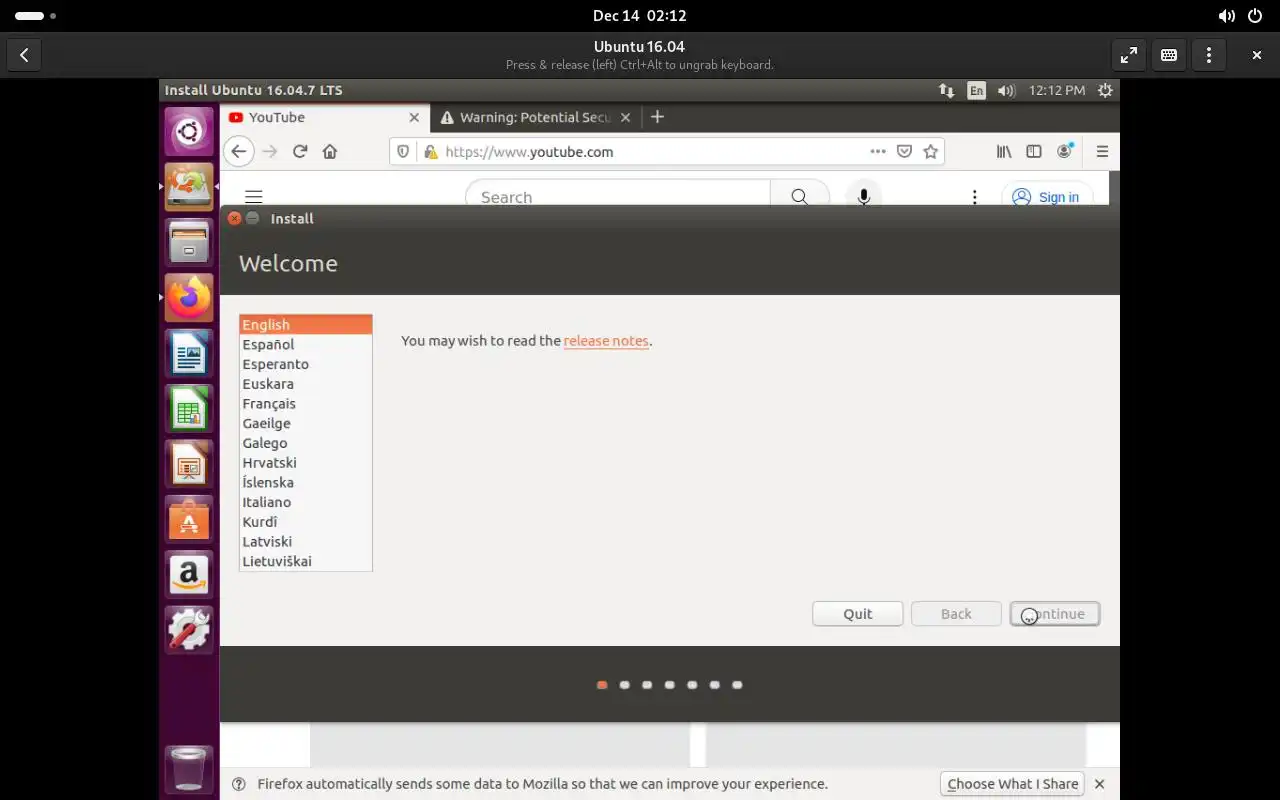Select Euskara in the language list
This screenshot has height=800, width=1280.
click(306, 384)
